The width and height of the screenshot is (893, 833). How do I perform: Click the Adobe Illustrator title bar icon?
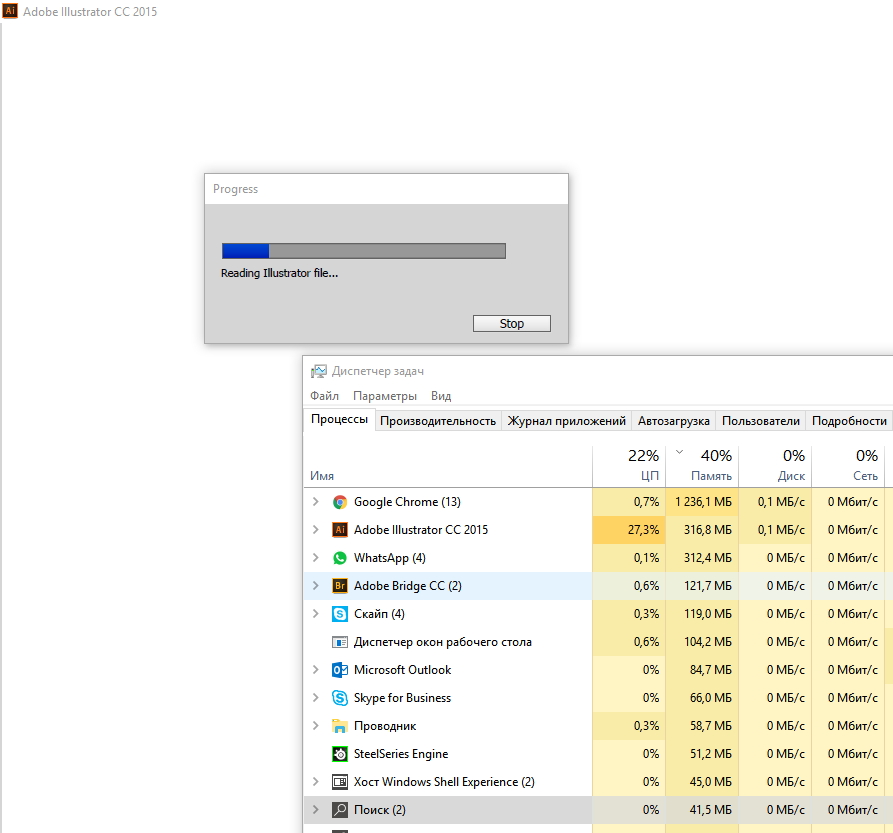coord(10,11)
